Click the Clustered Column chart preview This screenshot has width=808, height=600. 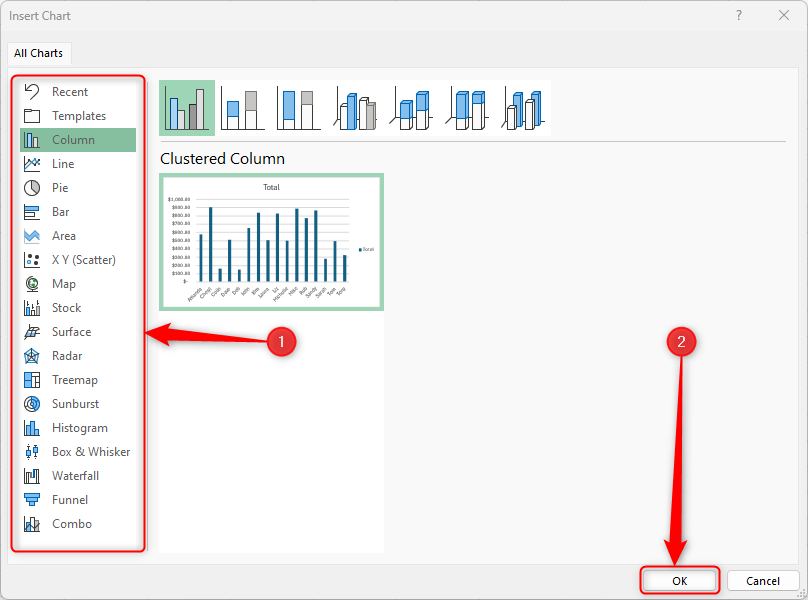click(x=272, y=243)
